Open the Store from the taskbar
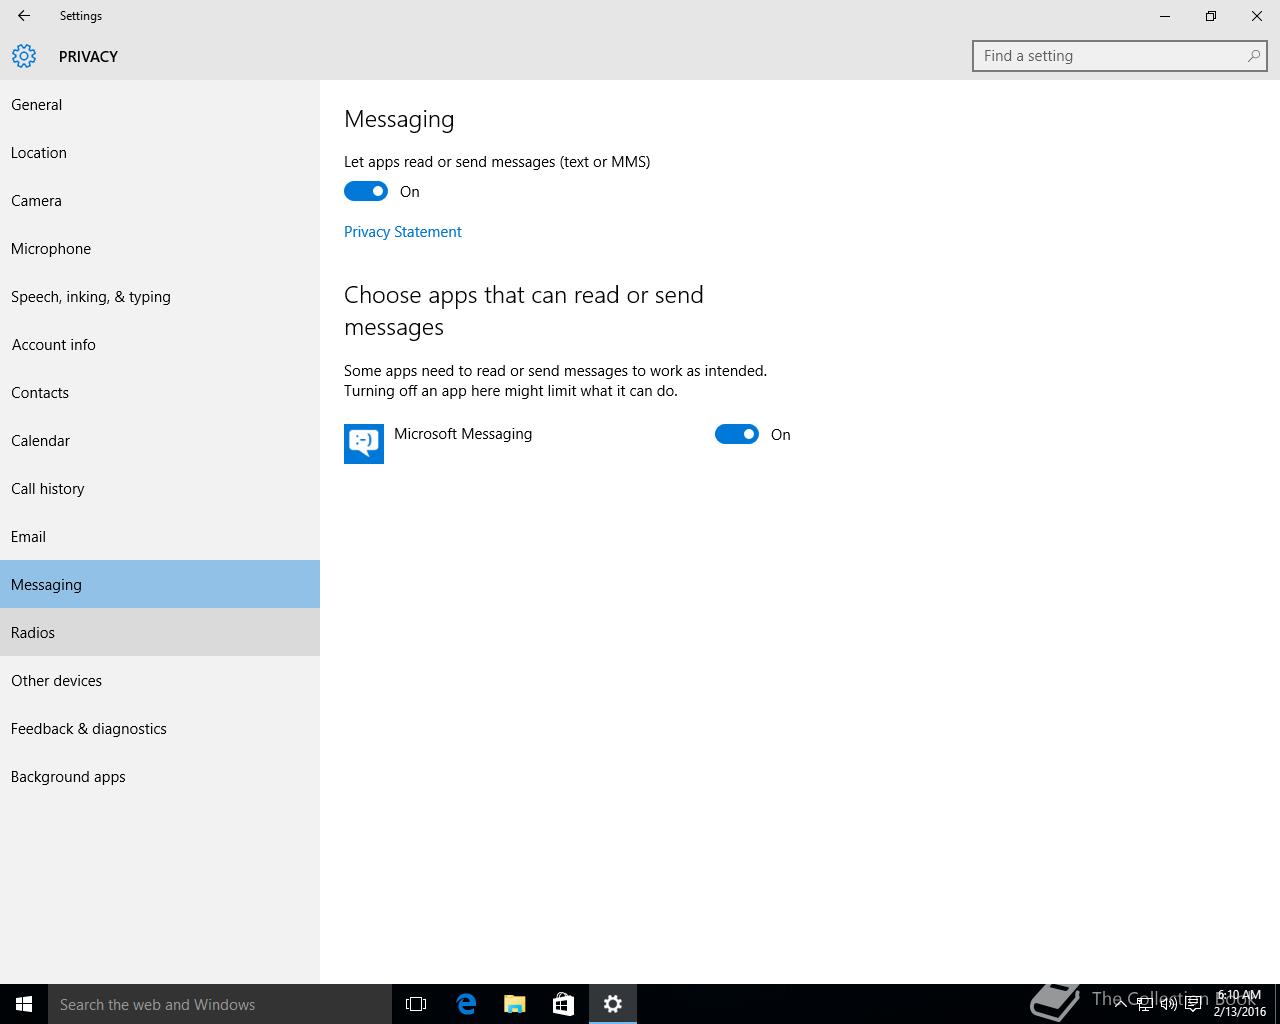The image size is (1280, 1024). (x=563, y=1004)
